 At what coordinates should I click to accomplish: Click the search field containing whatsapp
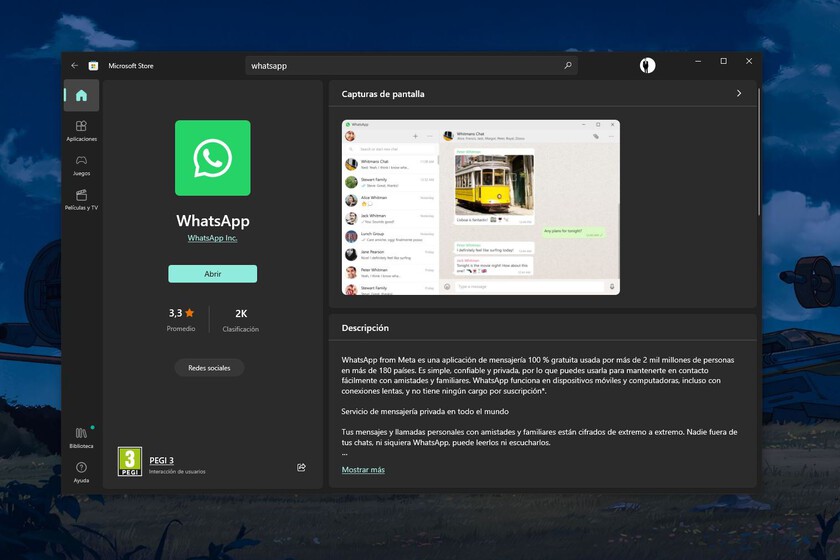pos(411,65)
